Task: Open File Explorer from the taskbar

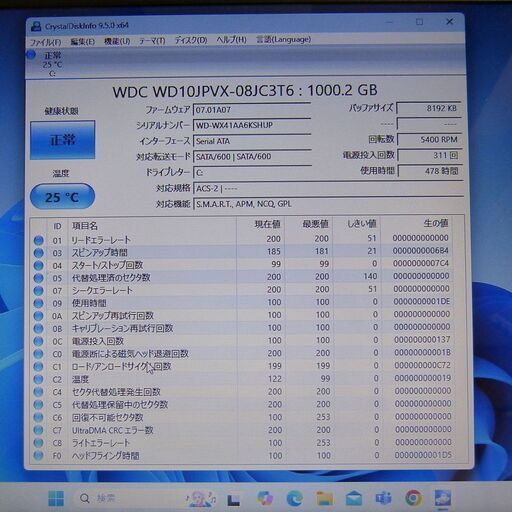Action: [324, 498]
